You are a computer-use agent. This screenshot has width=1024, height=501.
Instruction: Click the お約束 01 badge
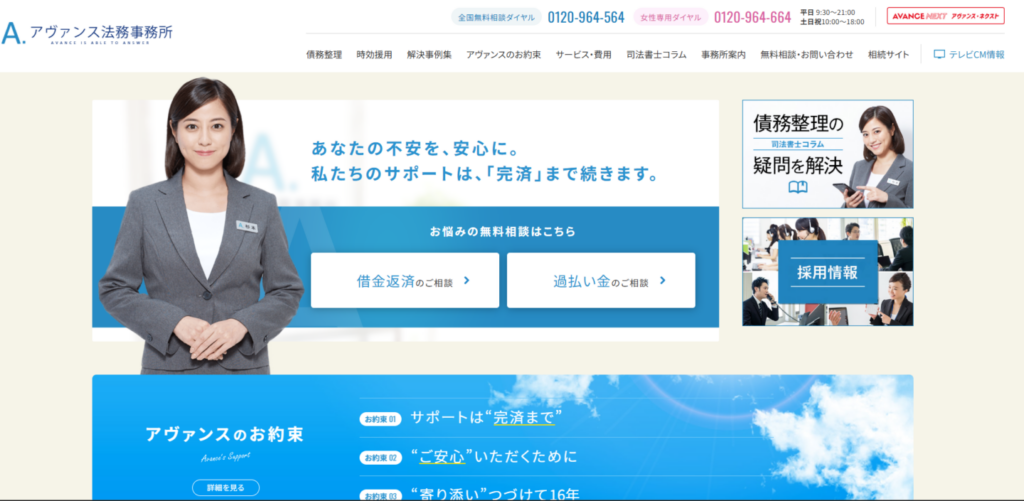point(380,419)
